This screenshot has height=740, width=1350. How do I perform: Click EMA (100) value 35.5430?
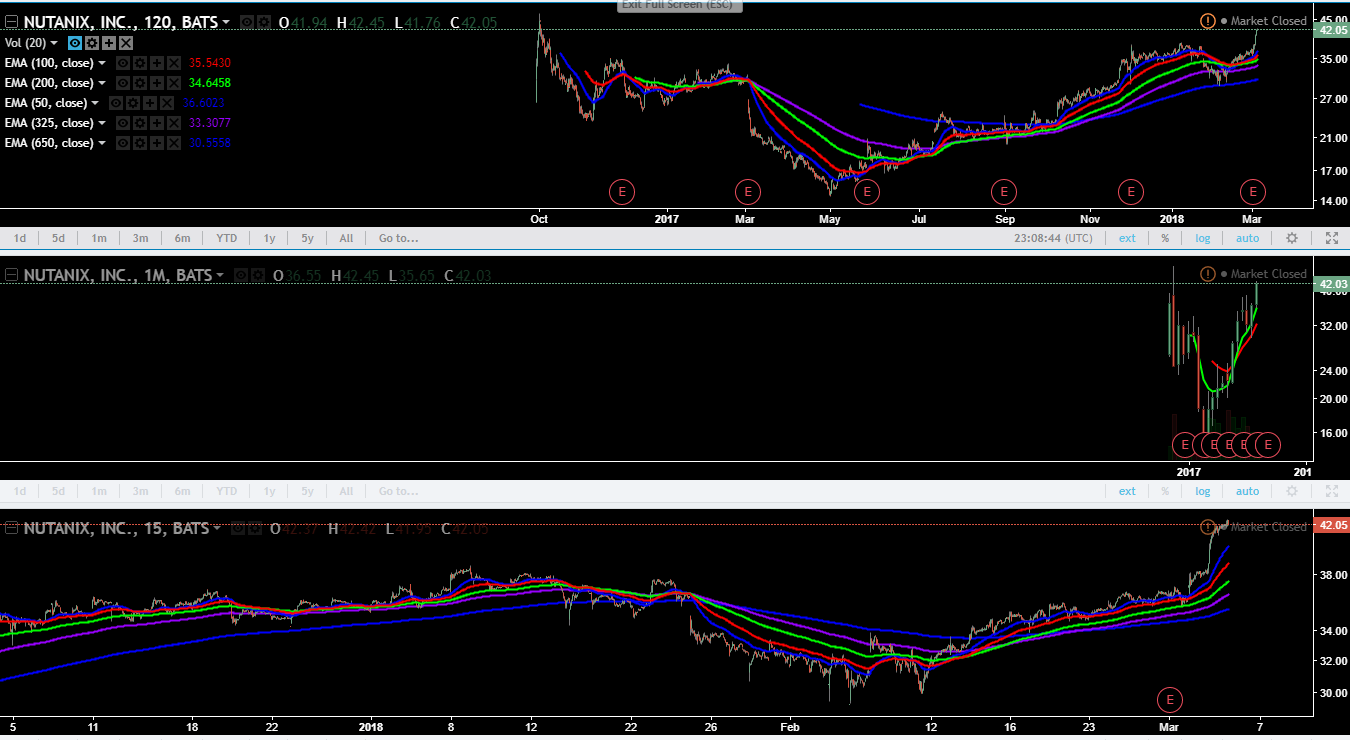click(x=210, y=63)
